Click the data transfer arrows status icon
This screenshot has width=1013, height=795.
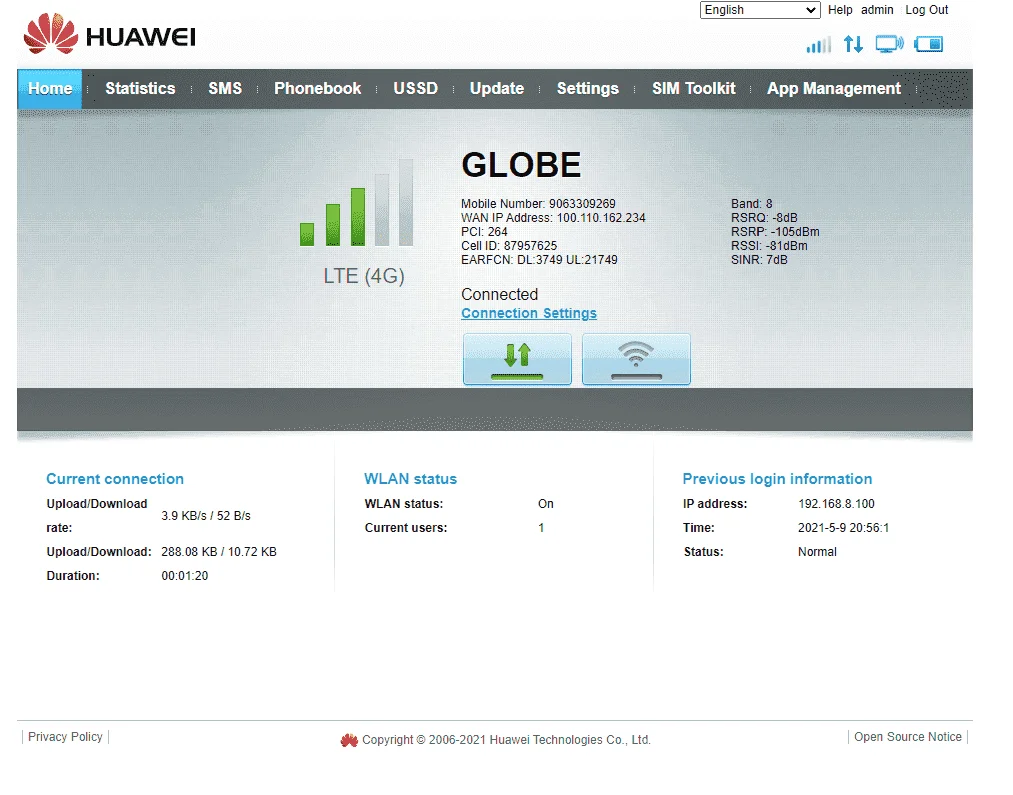point(853,45)
